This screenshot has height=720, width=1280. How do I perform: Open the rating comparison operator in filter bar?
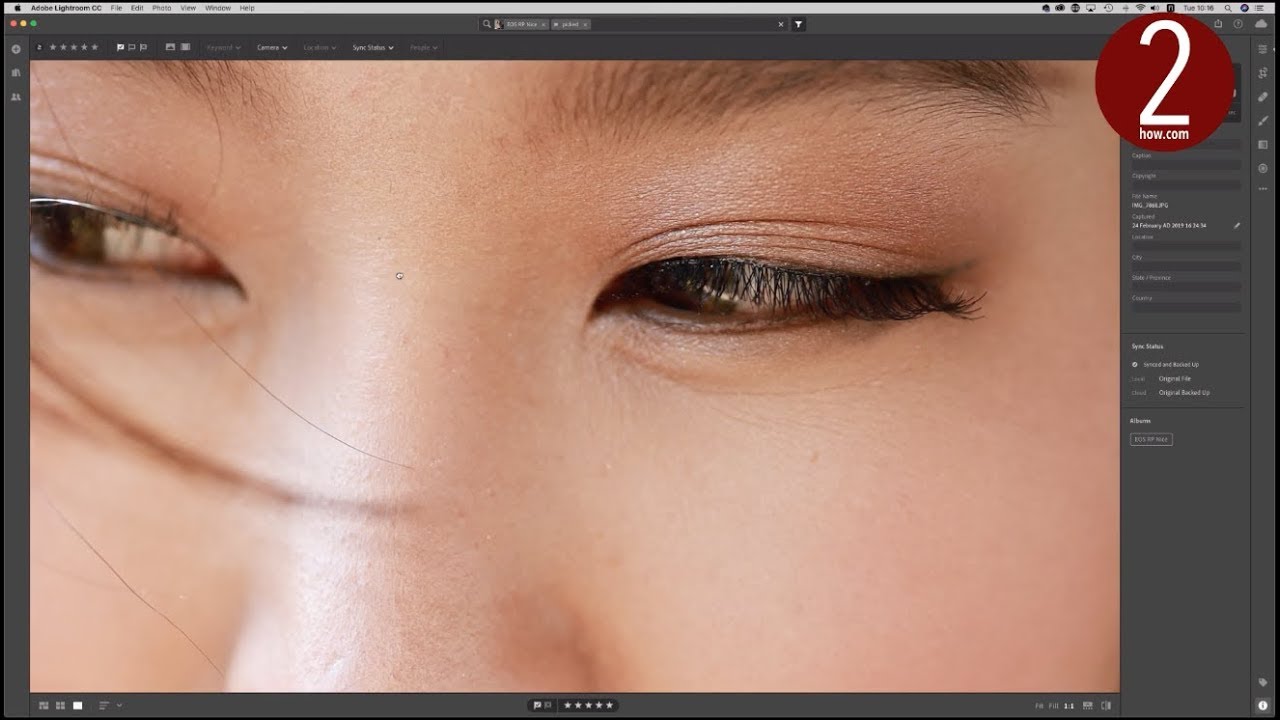point(39,47)
